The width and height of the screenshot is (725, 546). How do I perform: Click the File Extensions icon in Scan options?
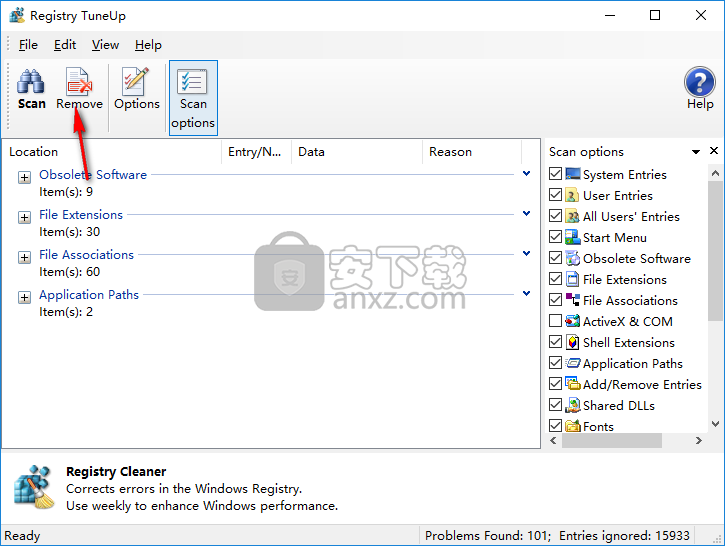tap(572, 279)
